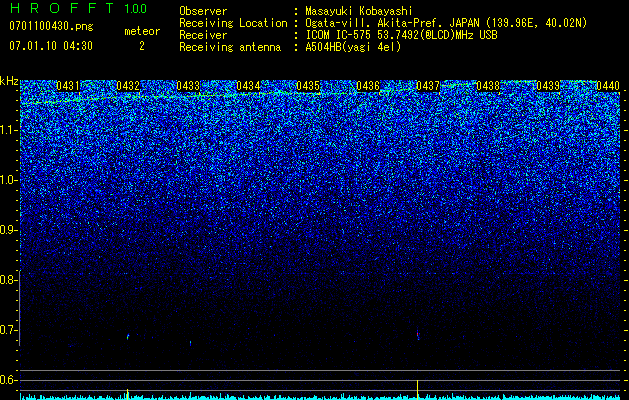Click the meteor echo near 0432
This screenshot has width=629, height=400.
click(x=128, y=337)
